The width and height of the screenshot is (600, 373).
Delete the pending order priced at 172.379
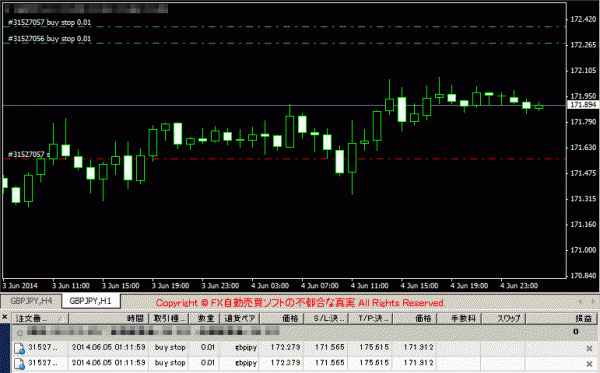click(x=589, y=363)
